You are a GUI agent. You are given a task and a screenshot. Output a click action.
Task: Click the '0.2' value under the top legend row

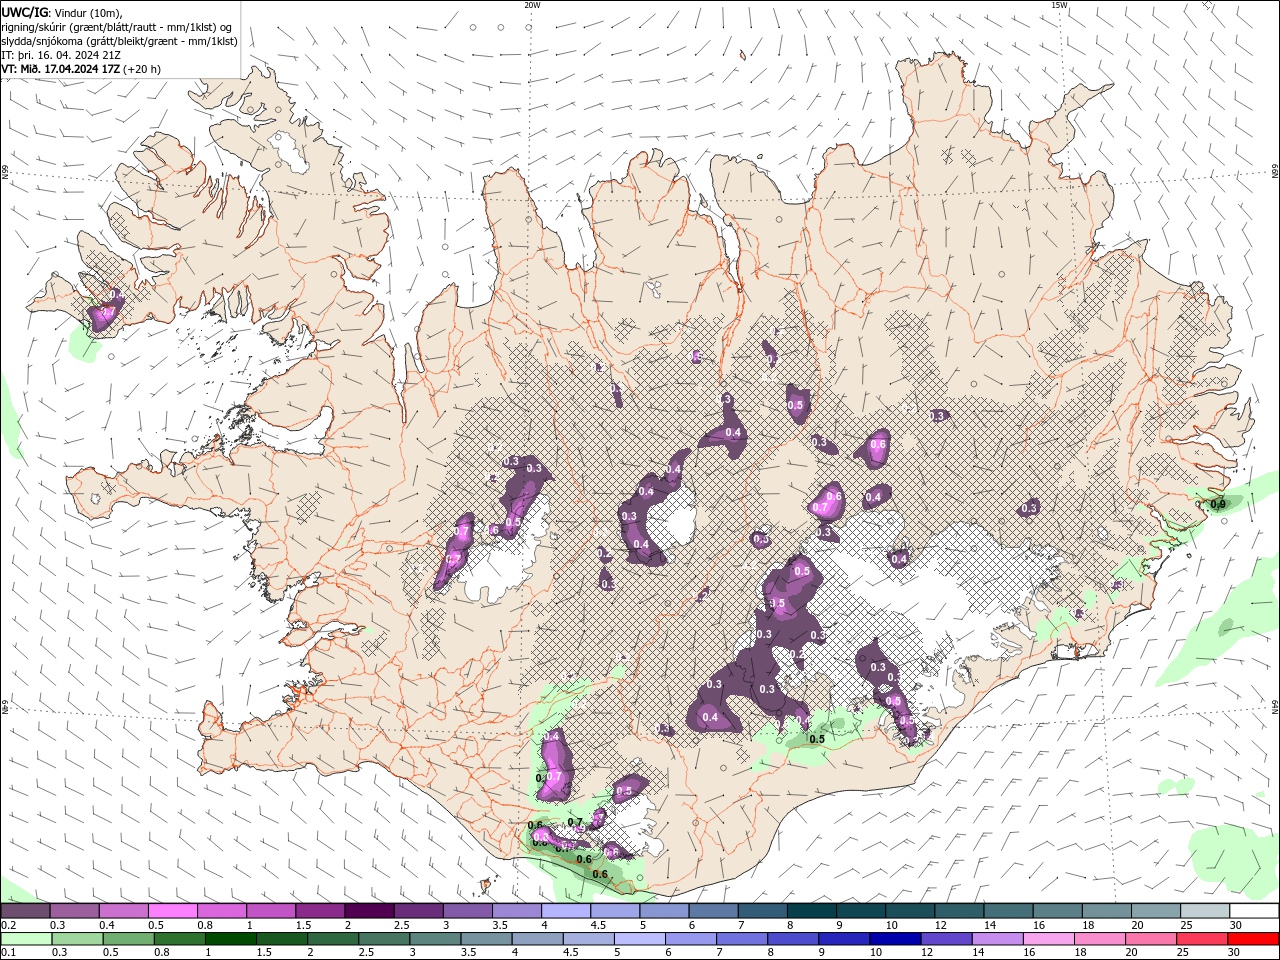coord(7,925)
